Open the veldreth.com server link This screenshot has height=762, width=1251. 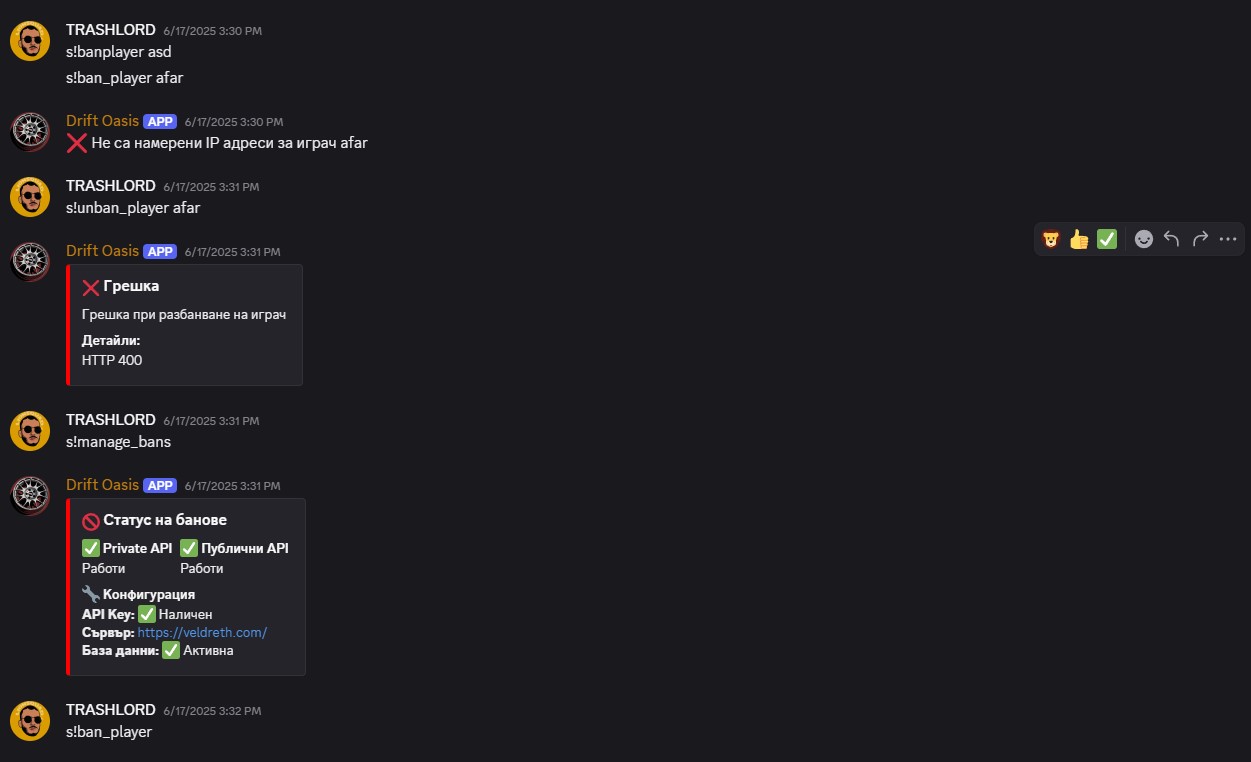coord(202,633)
